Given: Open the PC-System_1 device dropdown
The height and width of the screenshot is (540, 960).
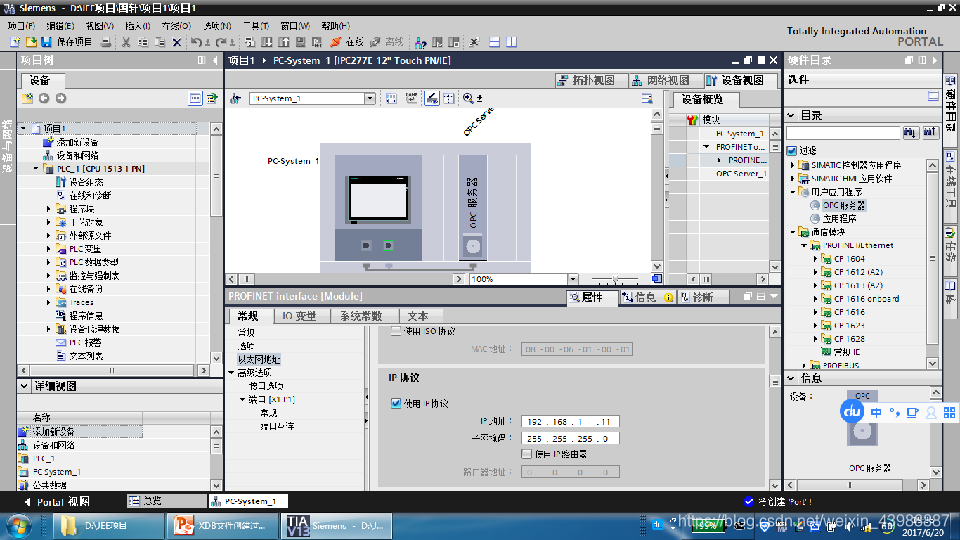Looking at the screenshot, I should click(370, 98).
